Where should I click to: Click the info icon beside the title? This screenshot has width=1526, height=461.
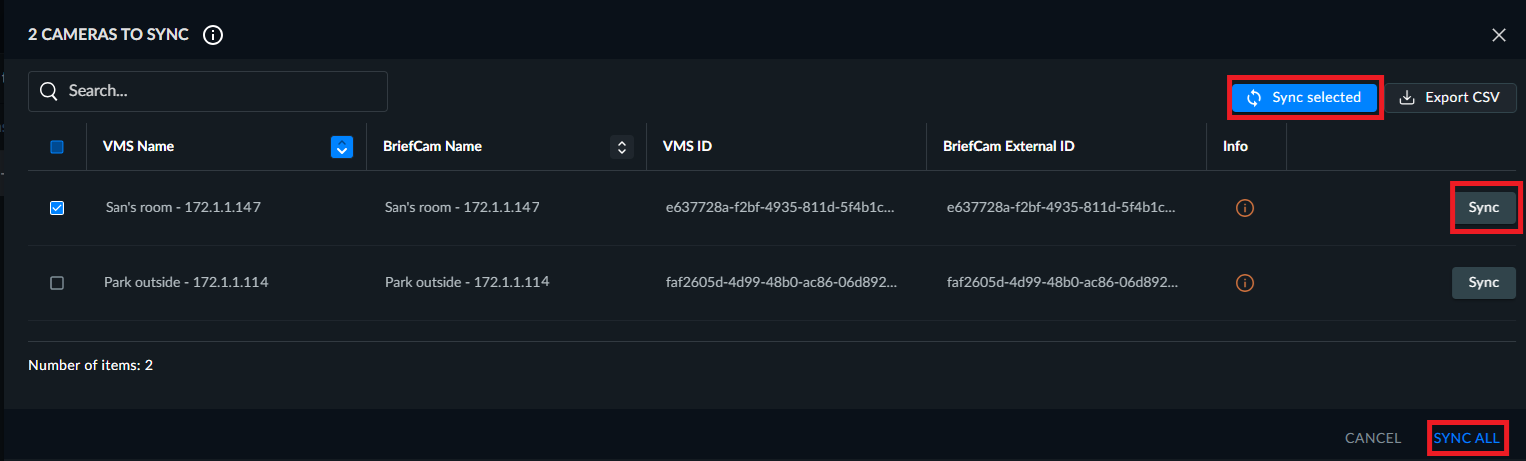[212, 35]
